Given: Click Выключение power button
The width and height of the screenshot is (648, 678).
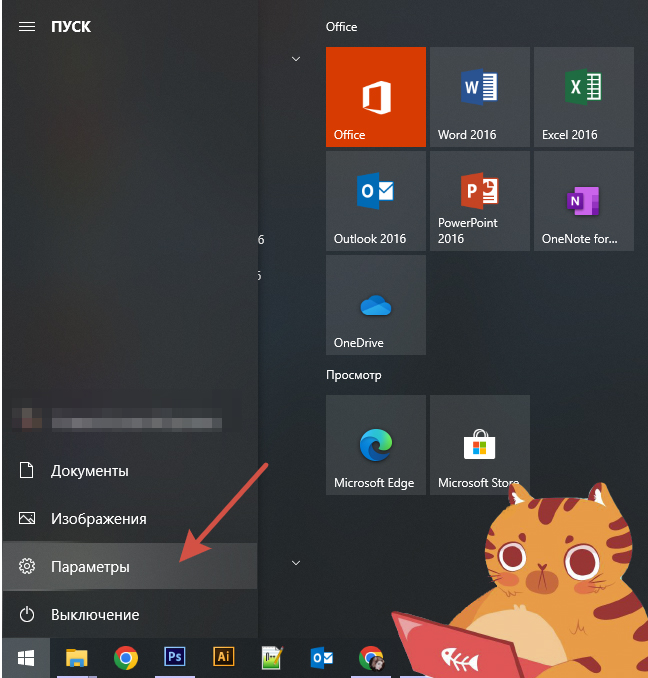Looking at the screenshot, I should [94, 615].
